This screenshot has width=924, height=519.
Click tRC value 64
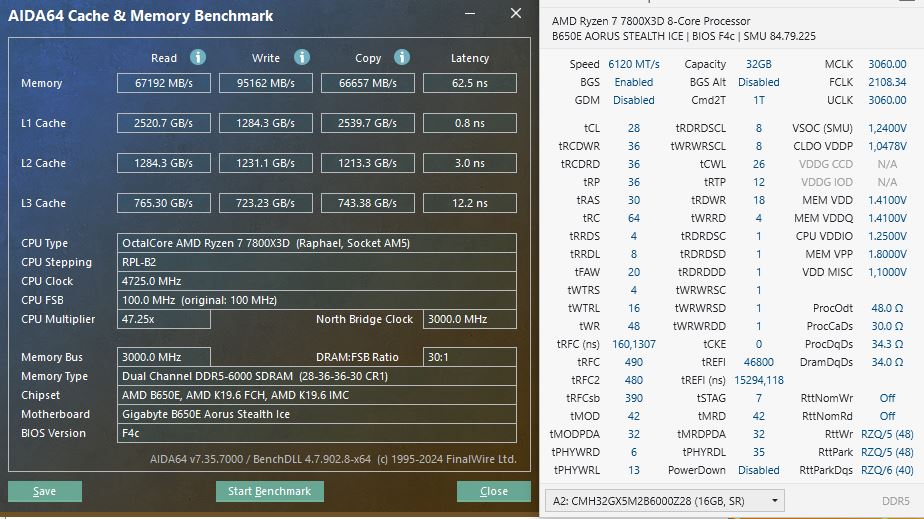point(633,218)
